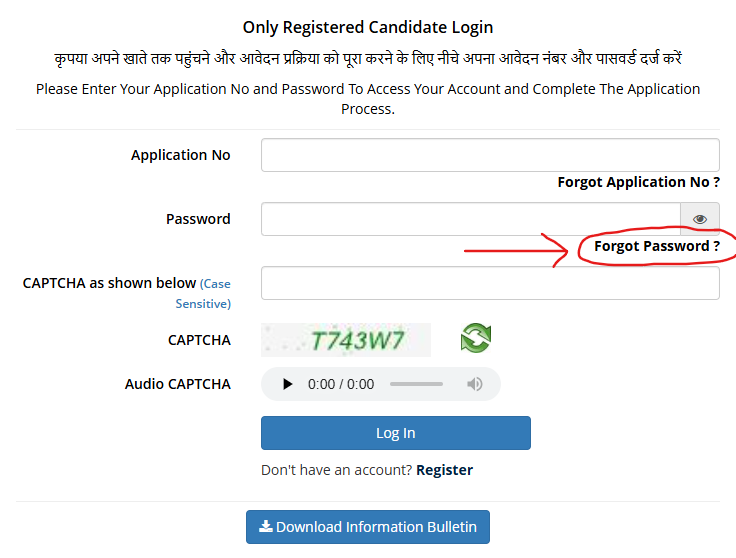Image resolution: width=736 pixels, height=558 pixels.
Task: Click the Application No label
Action: (181, 155)
